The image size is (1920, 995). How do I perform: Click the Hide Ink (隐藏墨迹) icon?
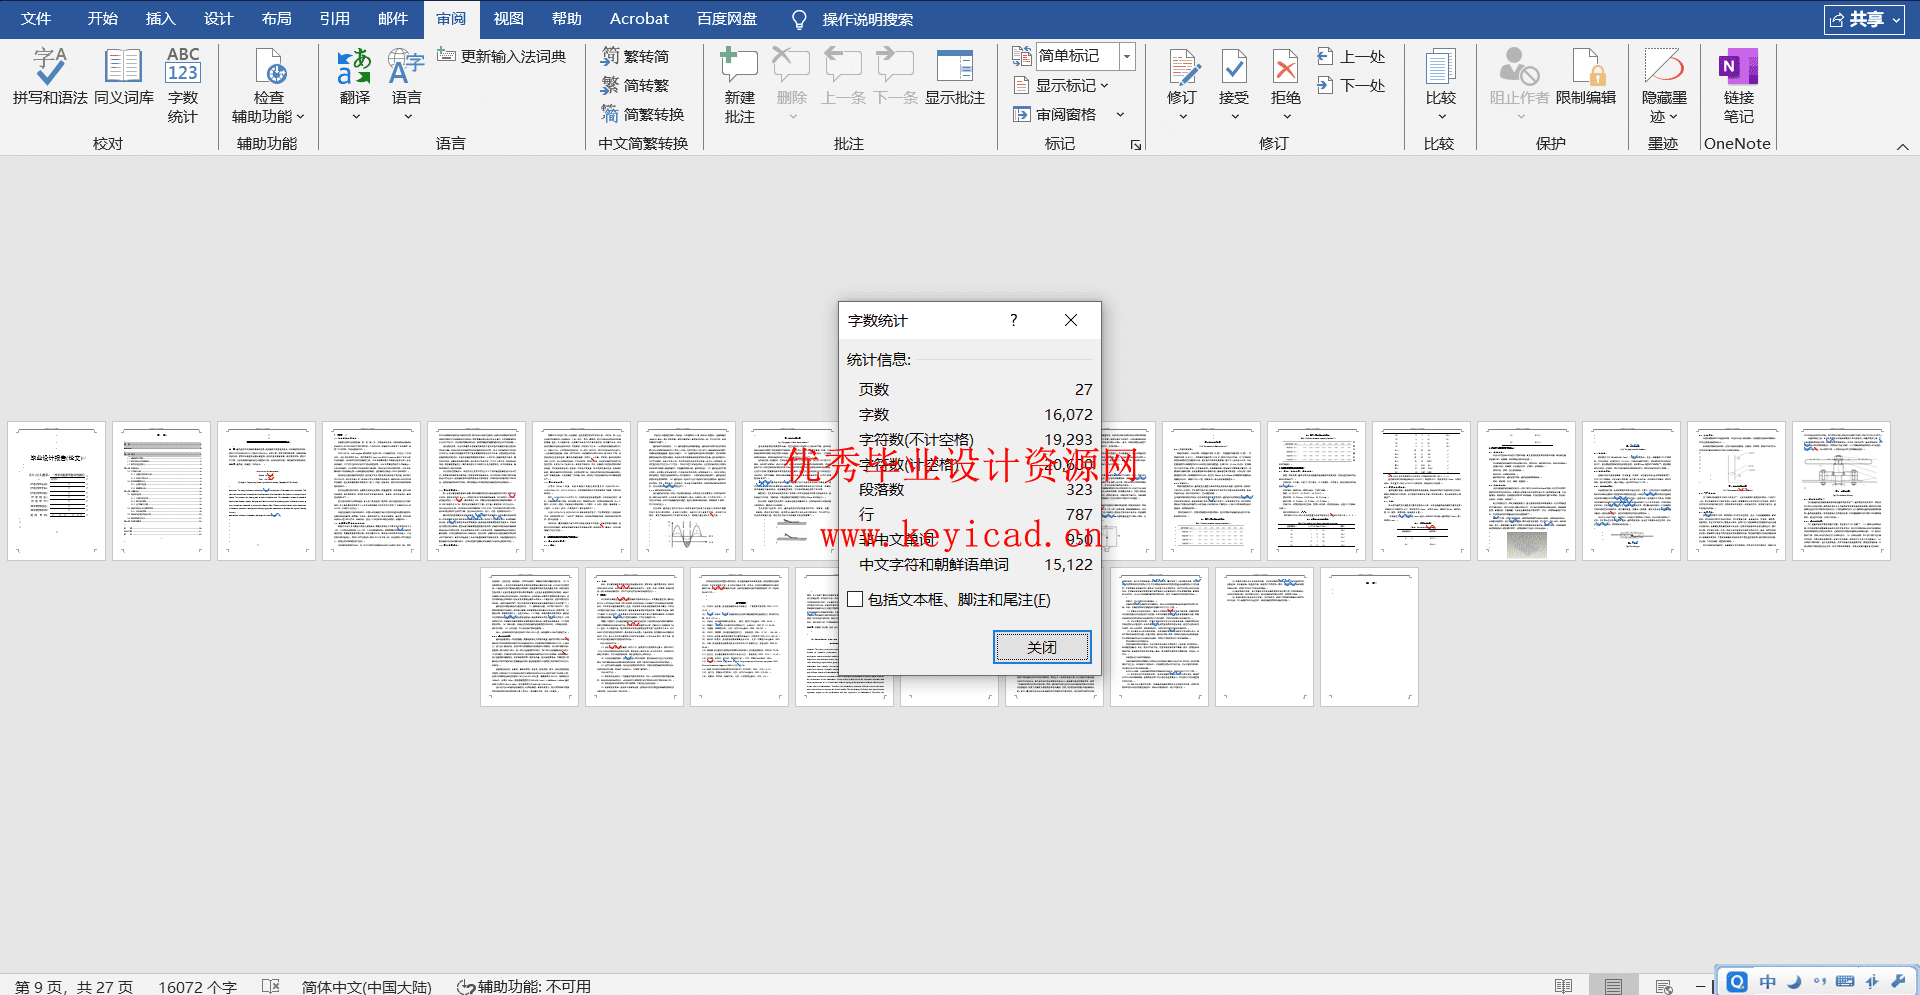(1665, 84)
